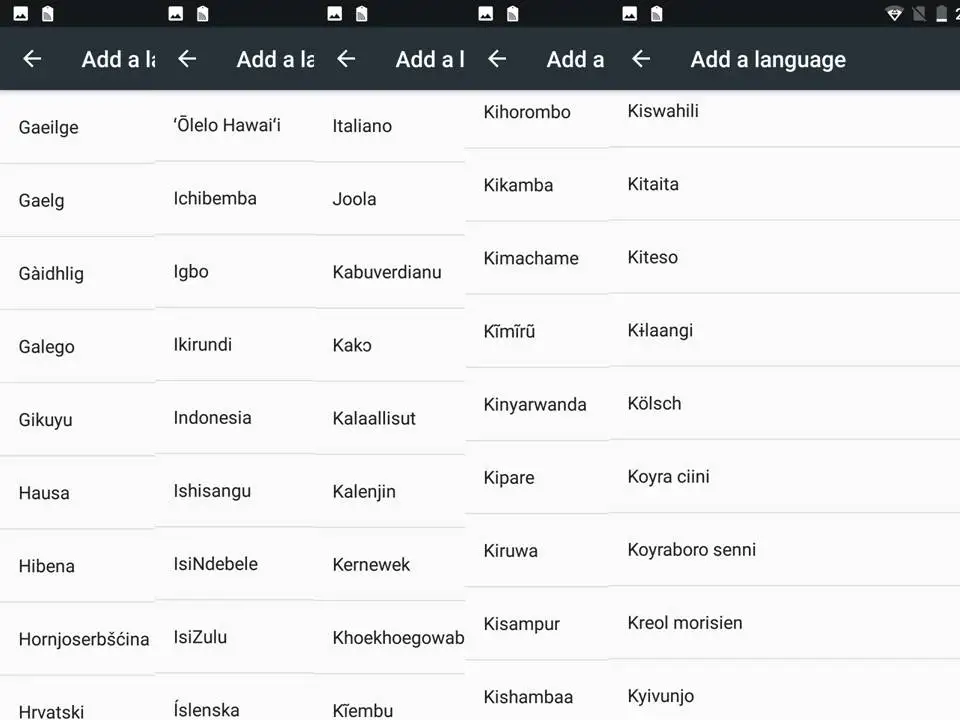Tap the Kernewek list entry
Viewport: 960px width, 720px height.
click(371, 565)
